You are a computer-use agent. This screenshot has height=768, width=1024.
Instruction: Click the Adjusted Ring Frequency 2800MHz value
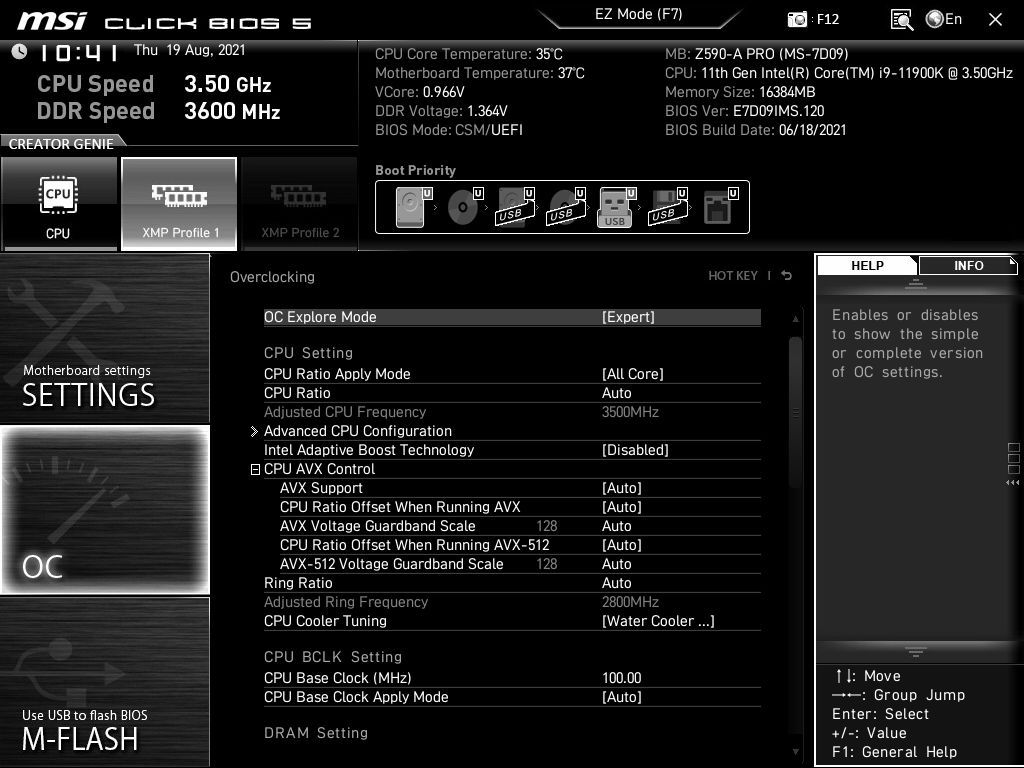coord(630,601)
